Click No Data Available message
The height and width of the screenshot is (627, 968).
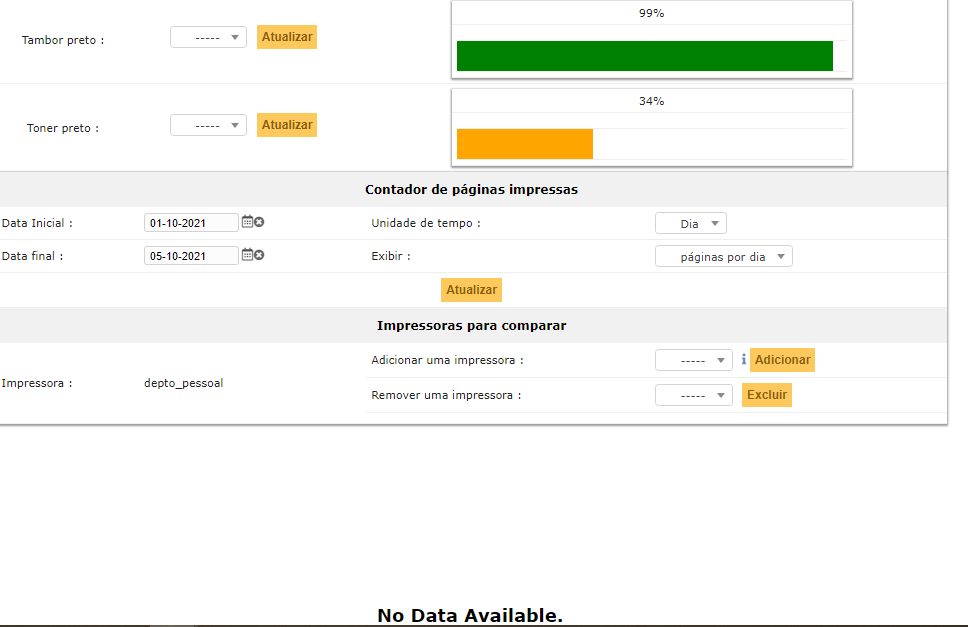(470, 615)
